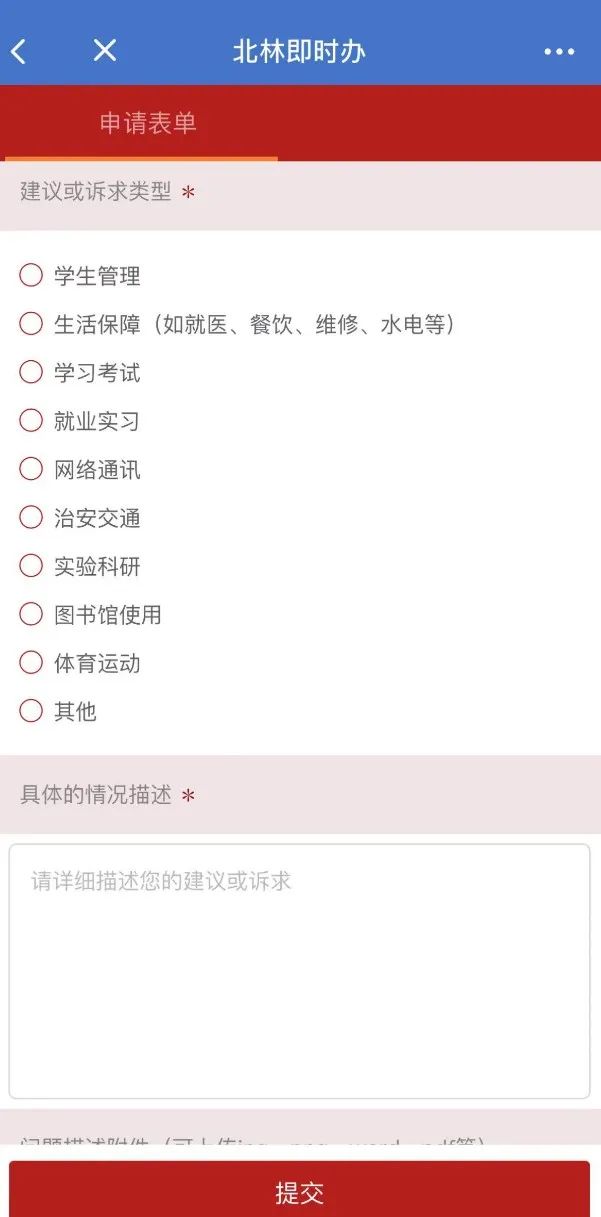Choose the 生活保障 radio option
Viewport: 601px width, 1217px height.
pos(31,324)
